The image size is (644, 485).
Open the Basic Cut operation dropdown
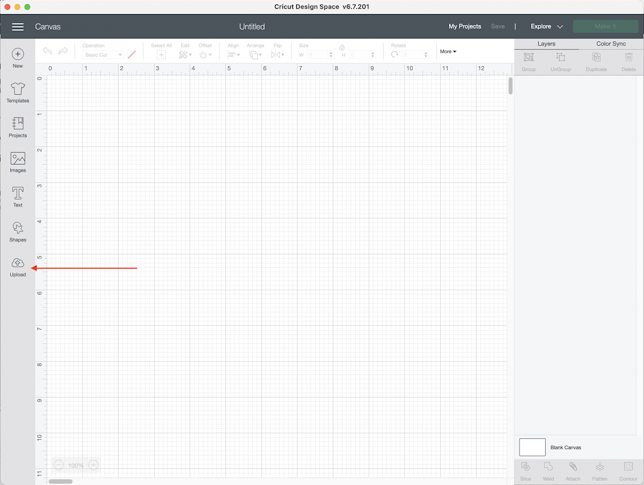point(103,55)
